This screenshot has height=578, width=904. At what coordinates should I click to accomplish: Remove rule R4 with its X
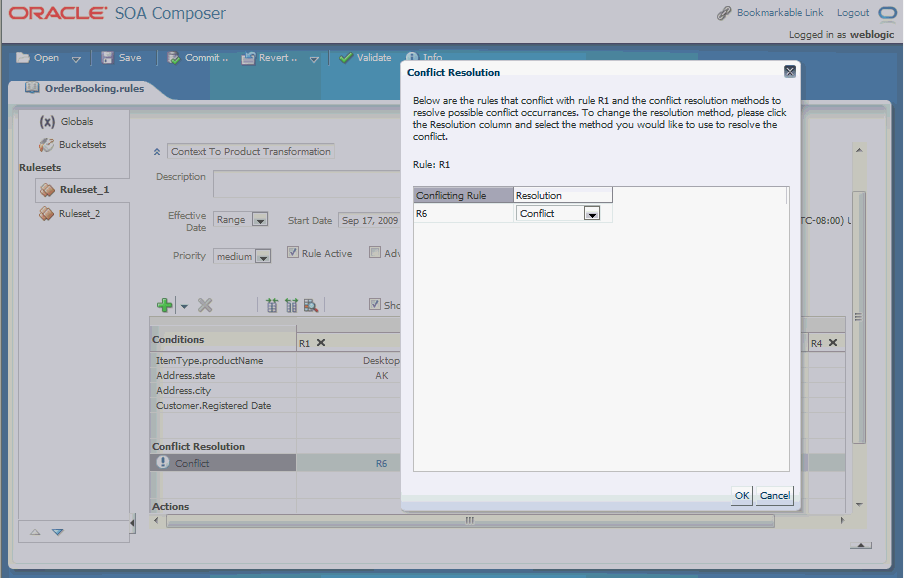833,342
